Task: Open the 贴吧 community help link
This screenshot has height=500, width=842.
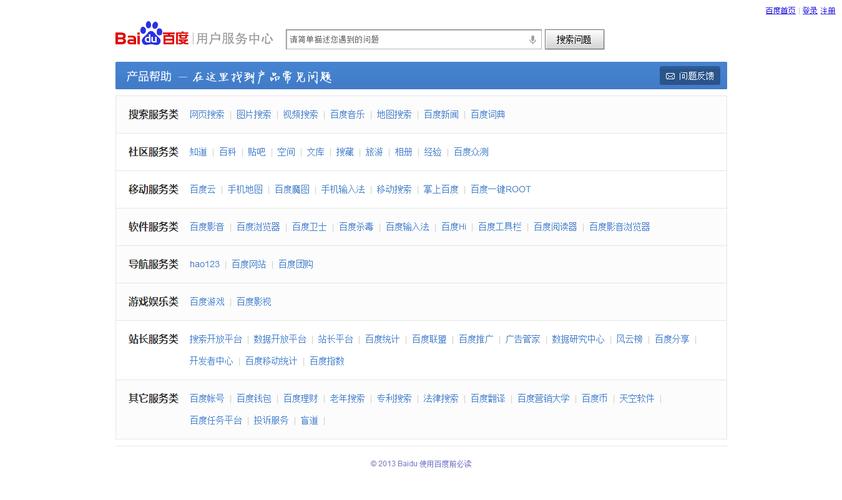Action: coord(257,152)
